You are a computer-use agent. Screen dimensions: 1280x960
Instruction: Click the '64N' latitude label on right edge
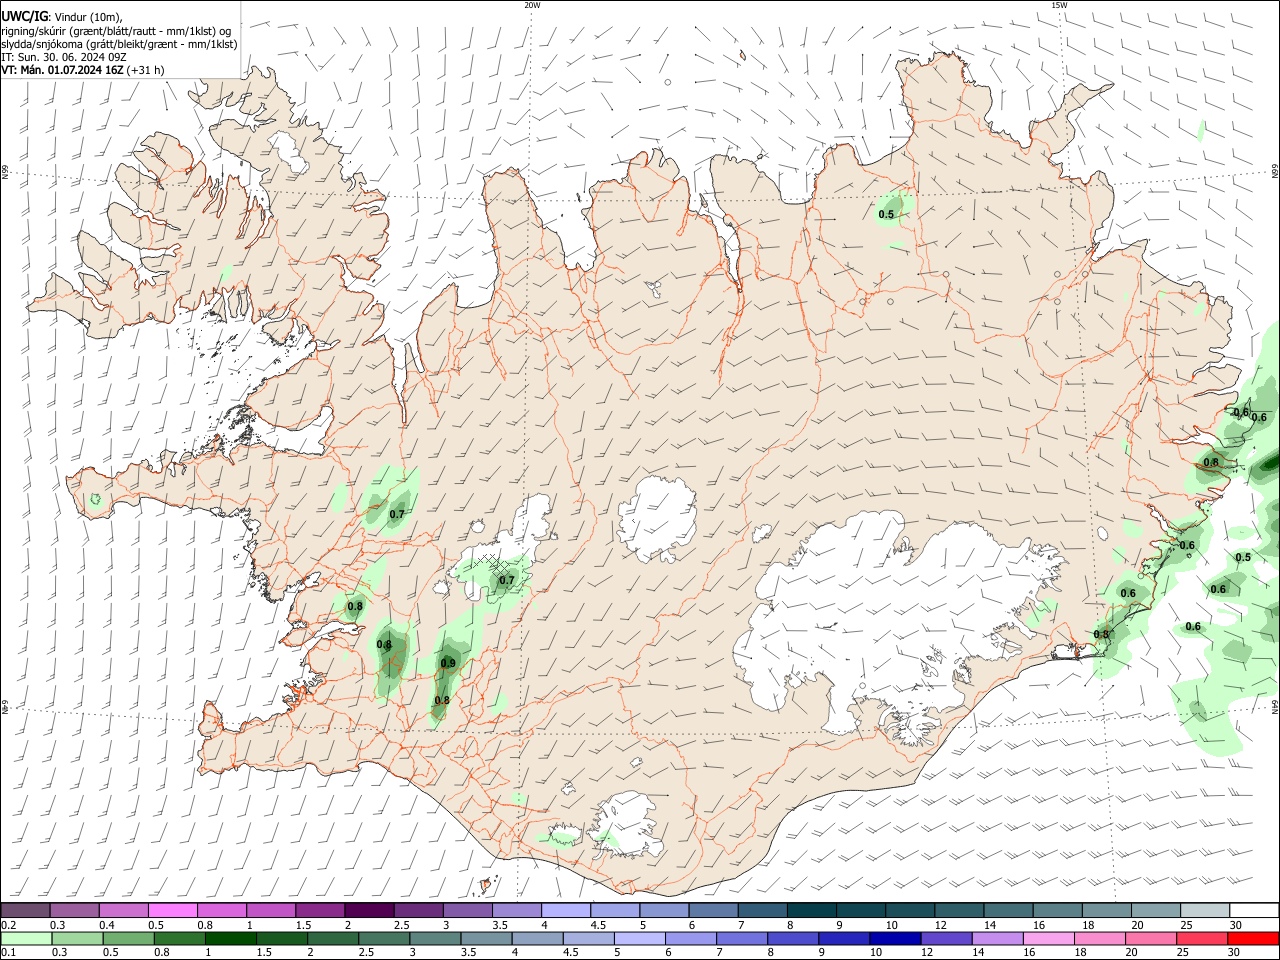(x=1275, y=707)
